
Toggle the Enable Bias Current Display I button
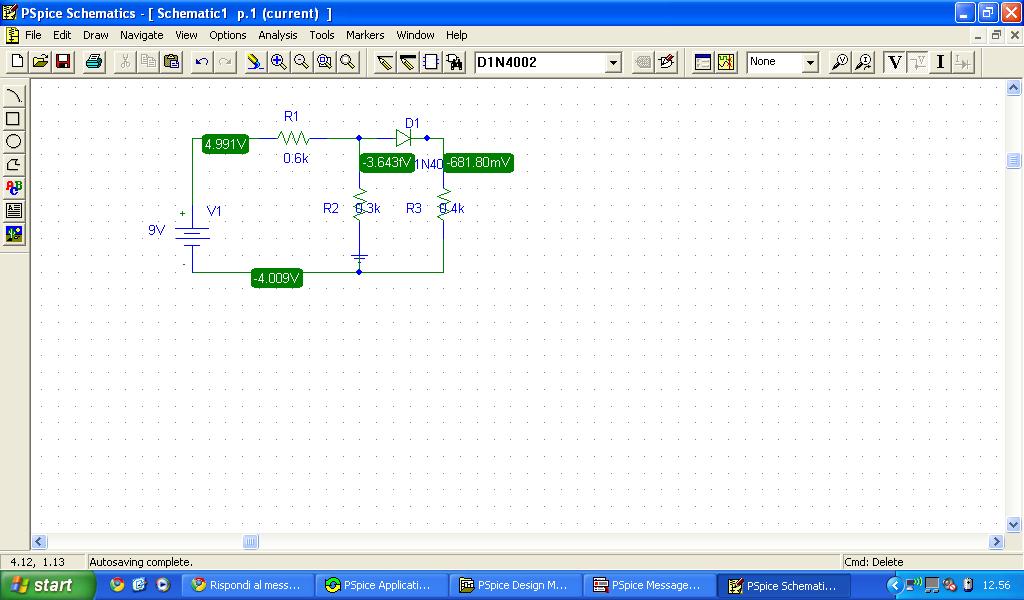click(940, 62)
